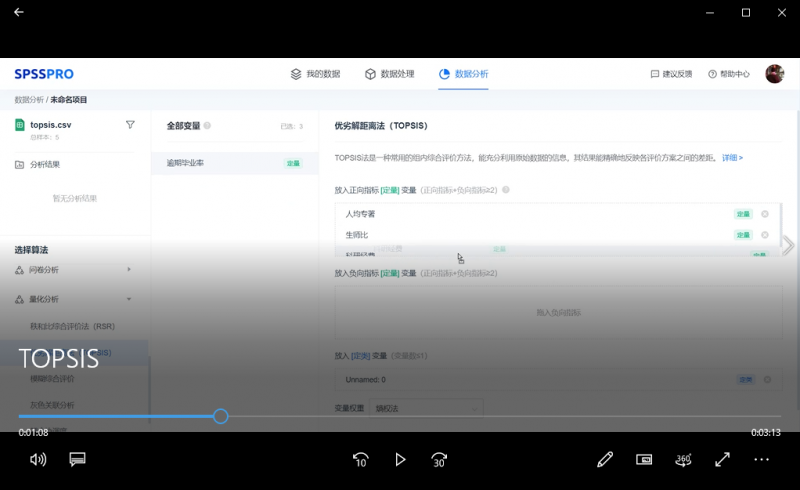Click the right chevron panel arrow
Viewport: 800px width, 490px height.
[789, 246]
